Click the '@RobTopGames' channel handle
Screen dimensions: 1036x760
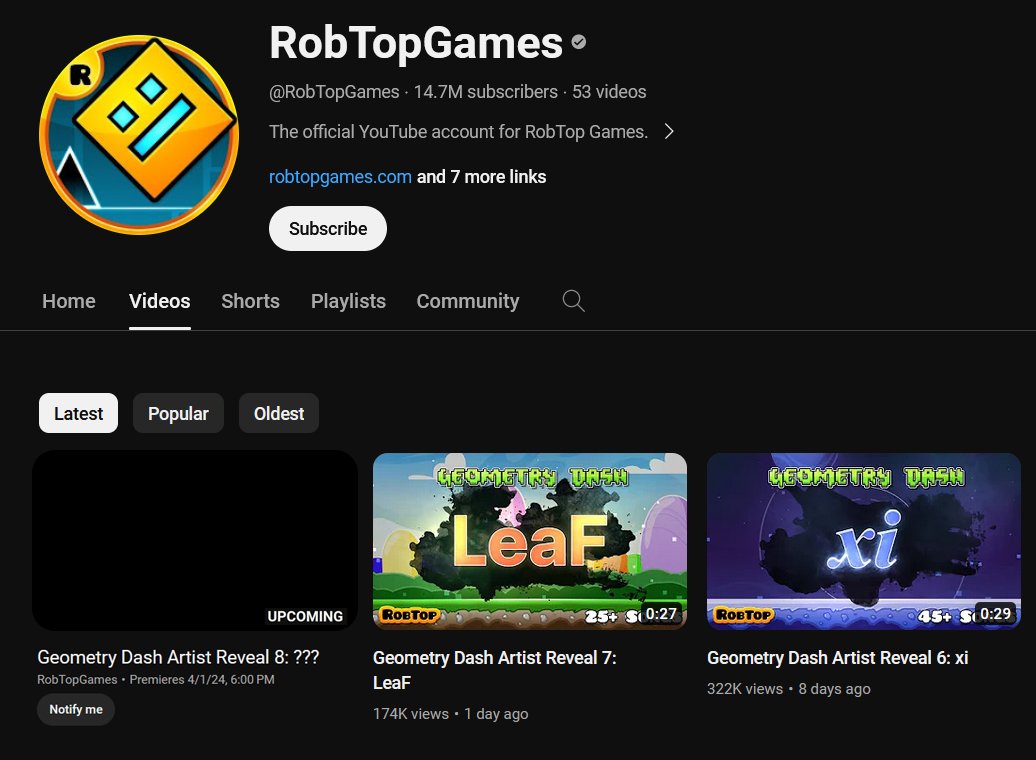pyautogui.click(x=334, y=92)
